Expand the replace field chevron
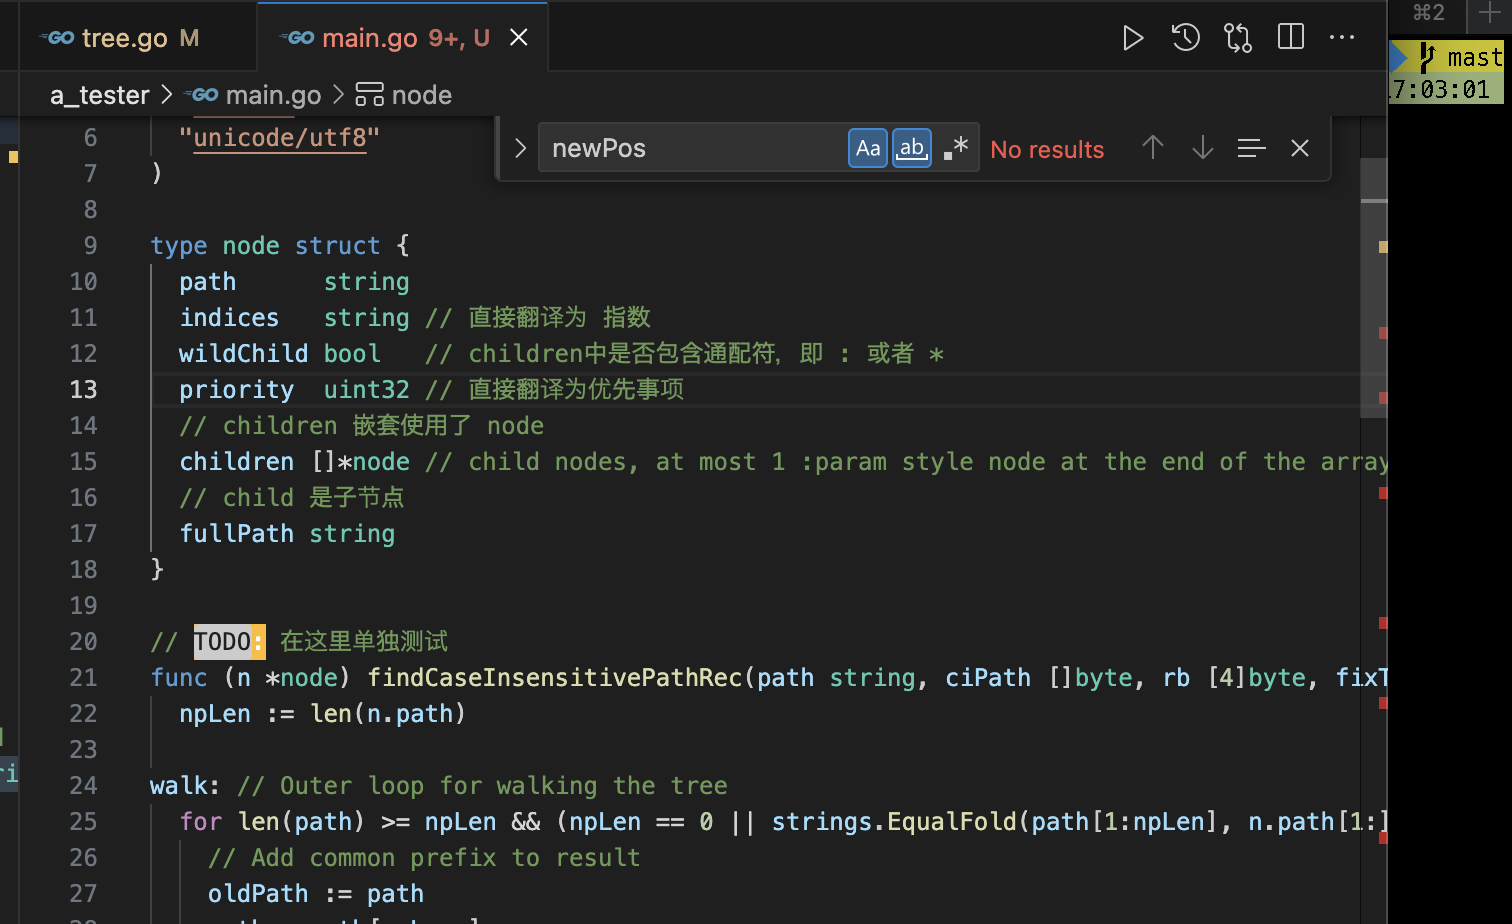This screenshot has width=1512, height=924. [x=520, y=149]
